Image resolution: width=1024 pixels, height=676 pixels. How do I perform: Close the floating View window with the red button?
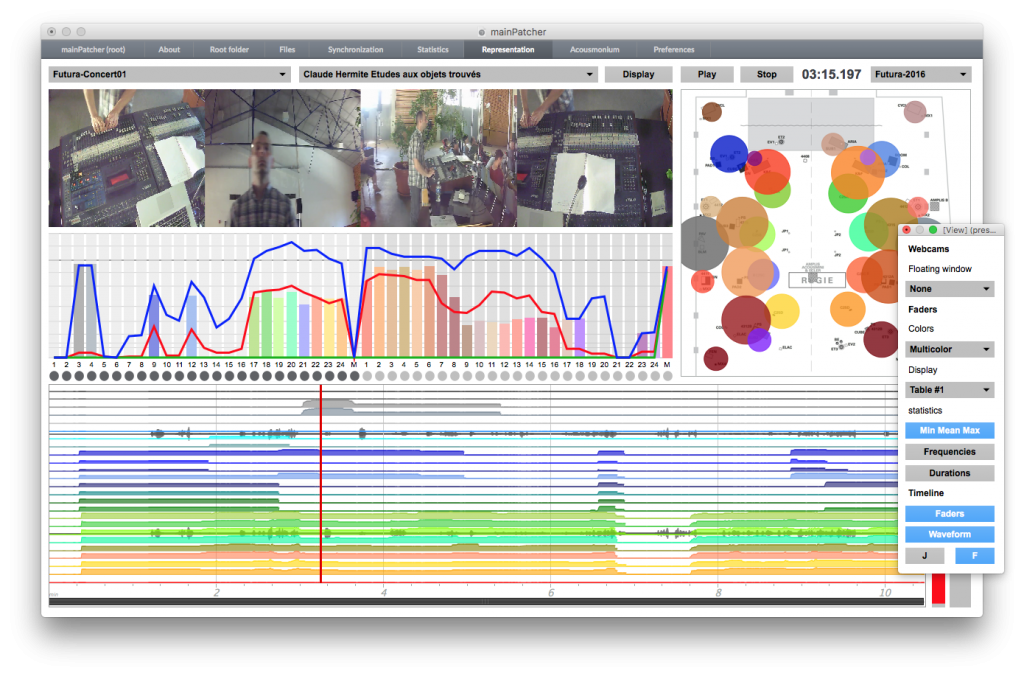[906, 230]
